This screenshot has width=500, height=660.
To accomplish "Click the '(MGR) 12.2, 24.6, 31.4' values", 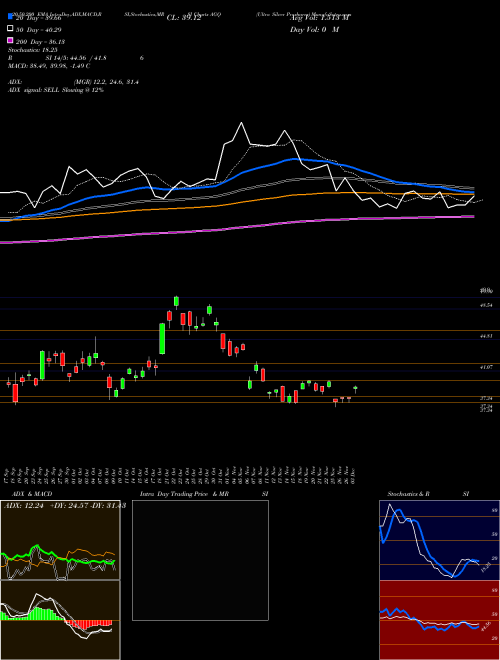I will click(106, 82).
